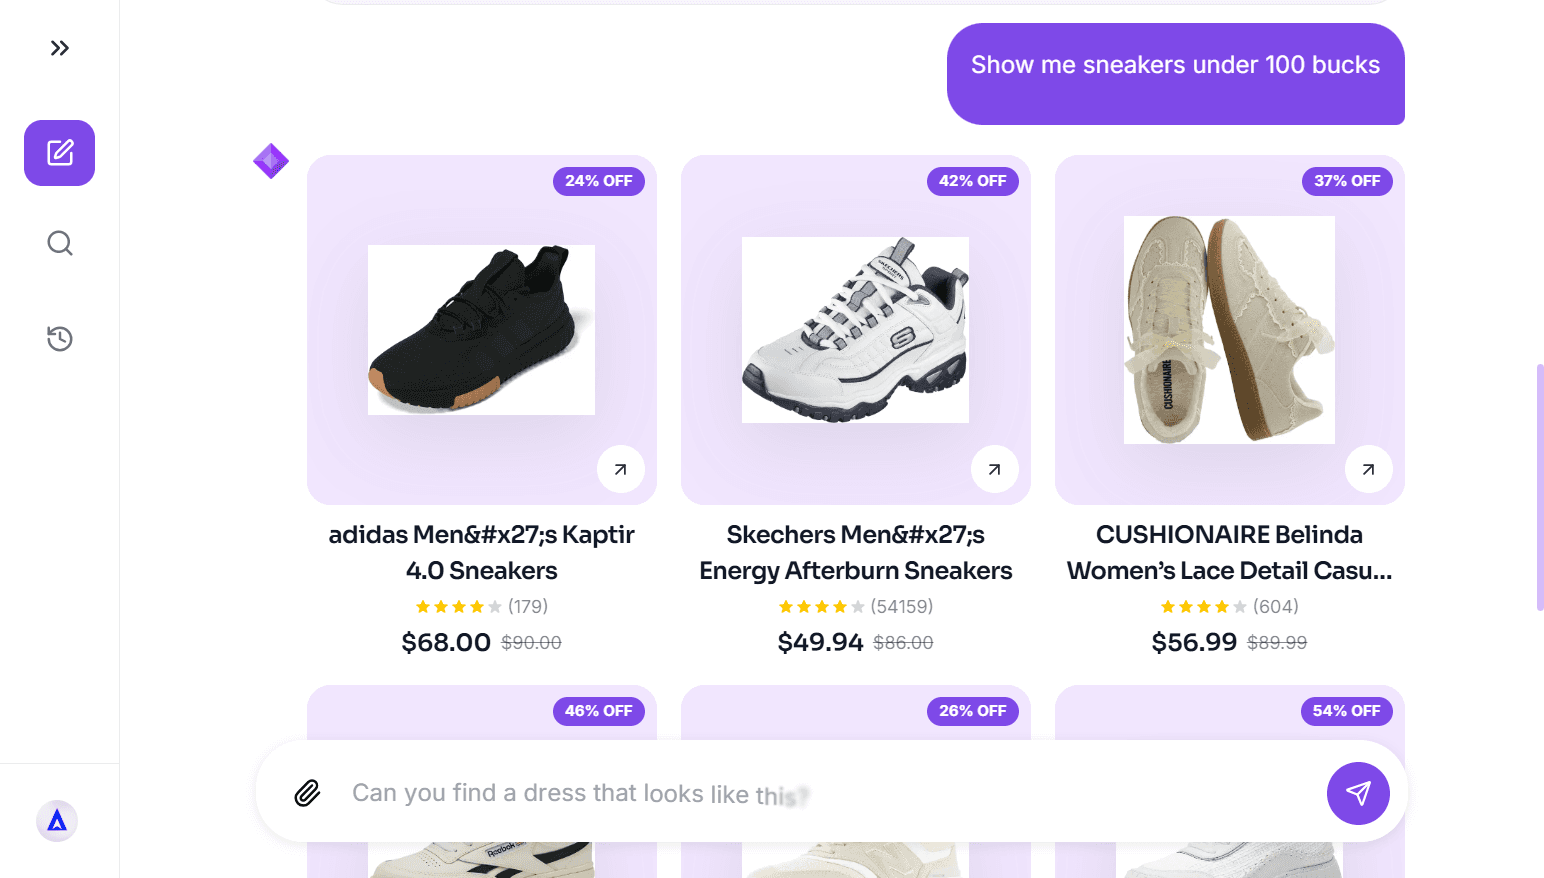The image size is (1544, 878).
Task: Click the Skechers white sneaker image
Action: pyautogui.click(x=855, y=330)
